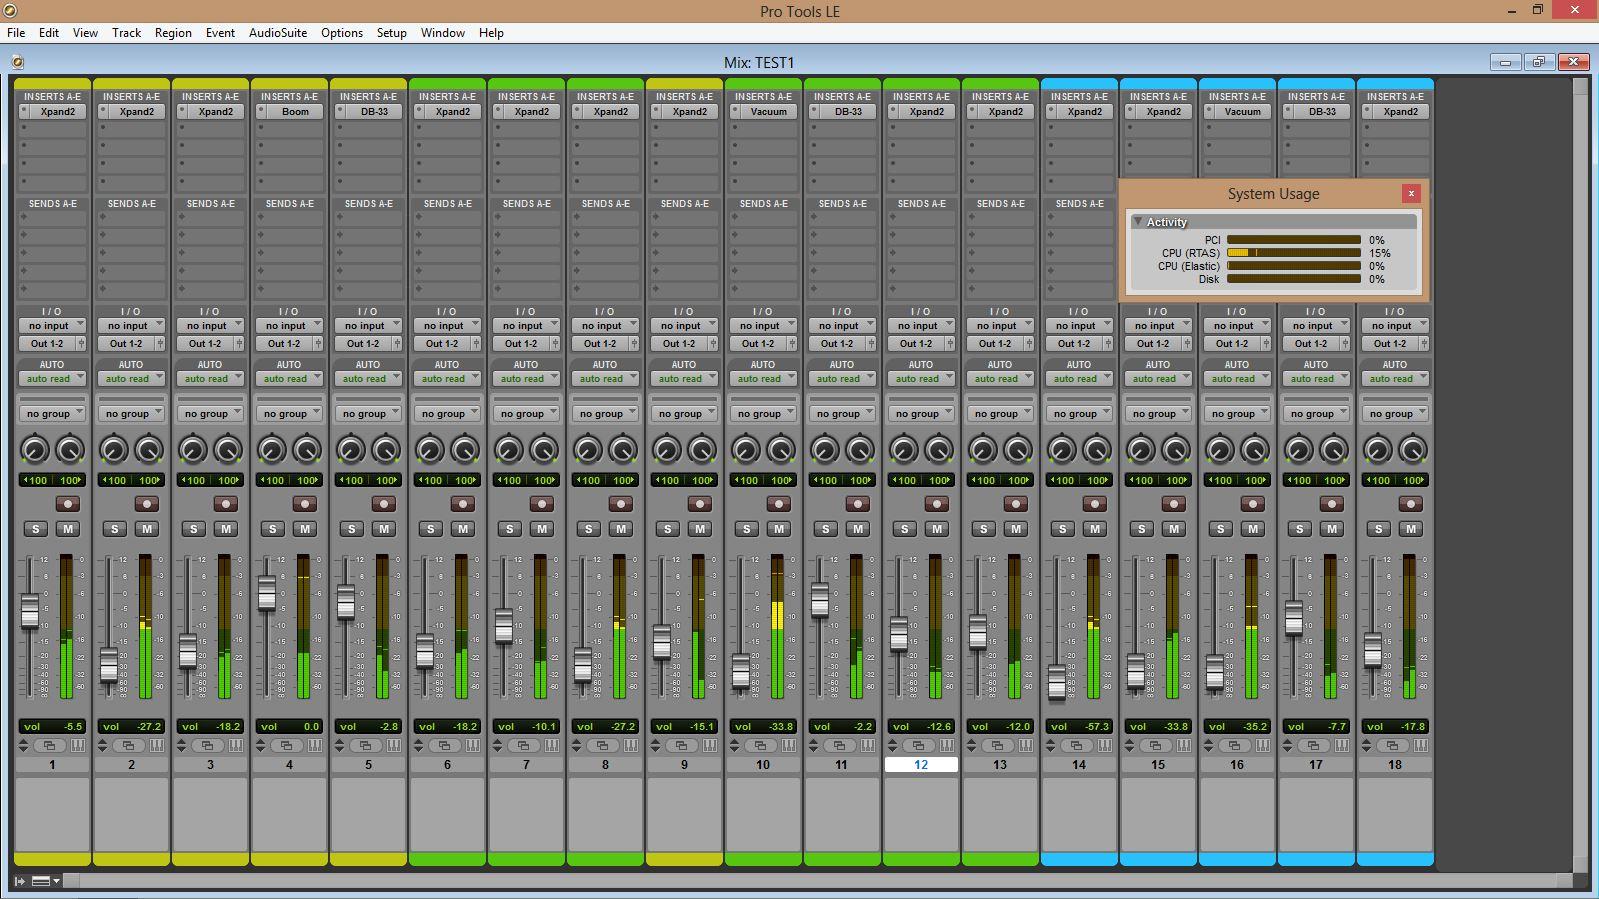Mute track 2
This screenshot has width=1599, height=899.
point(147,529)
